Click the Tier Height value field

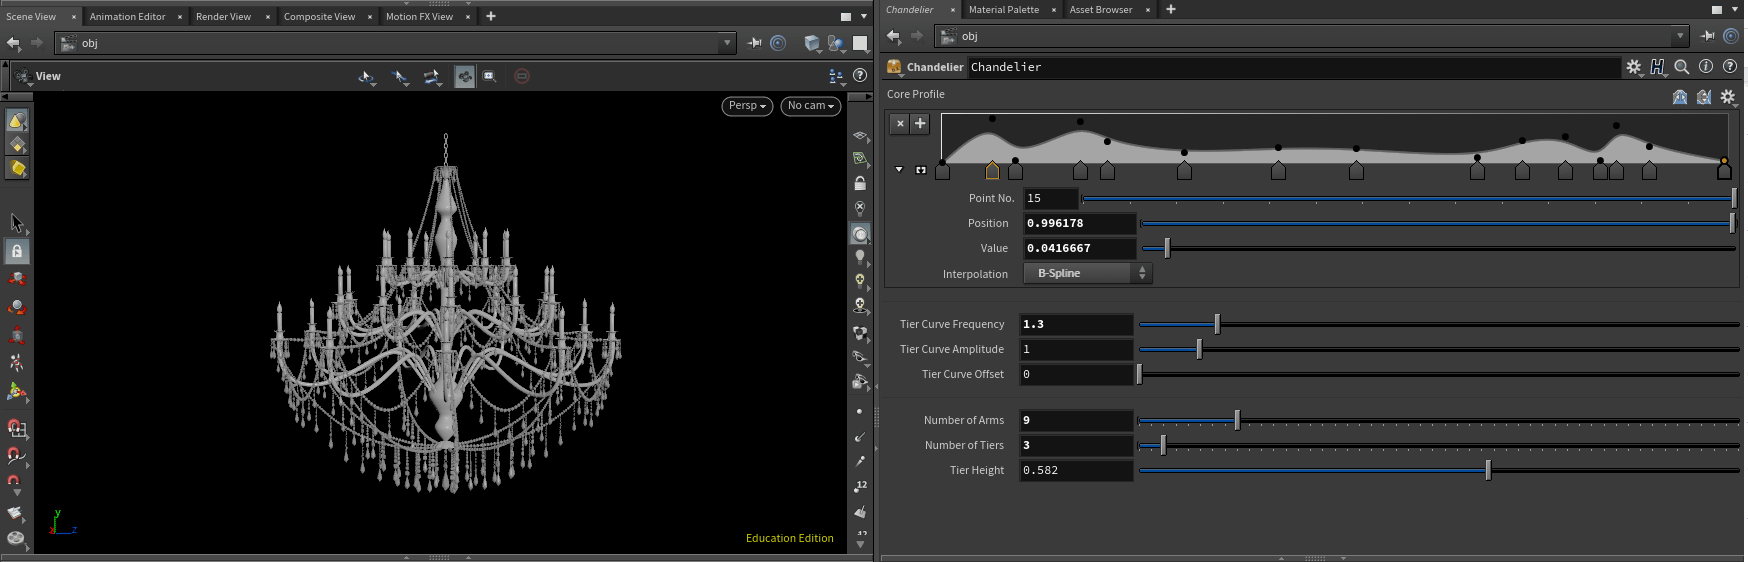1076,470
